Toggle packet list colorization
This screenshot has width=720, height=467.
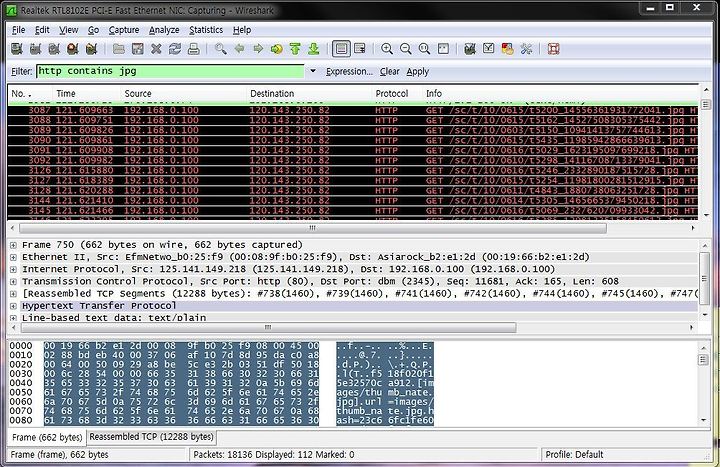[x=341, y=49]
